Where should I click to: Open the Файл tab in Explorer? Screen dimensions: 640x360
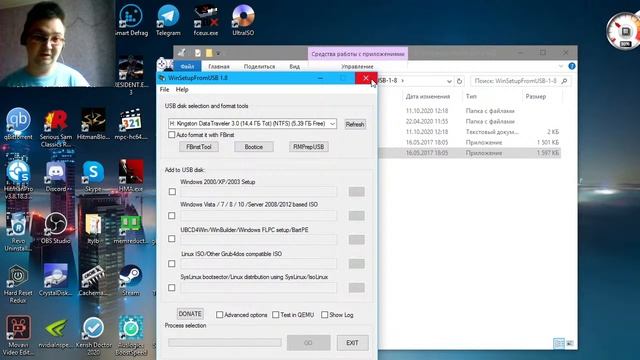coord(187,66)
